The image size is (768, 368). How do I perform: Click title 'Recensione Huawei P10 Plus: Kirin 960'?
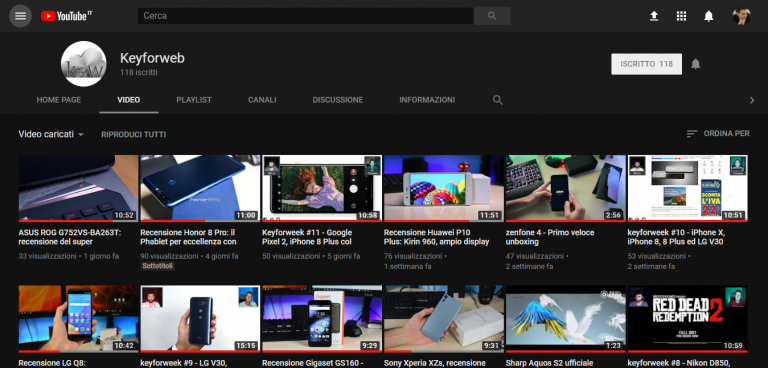click(x=437, y=237)
